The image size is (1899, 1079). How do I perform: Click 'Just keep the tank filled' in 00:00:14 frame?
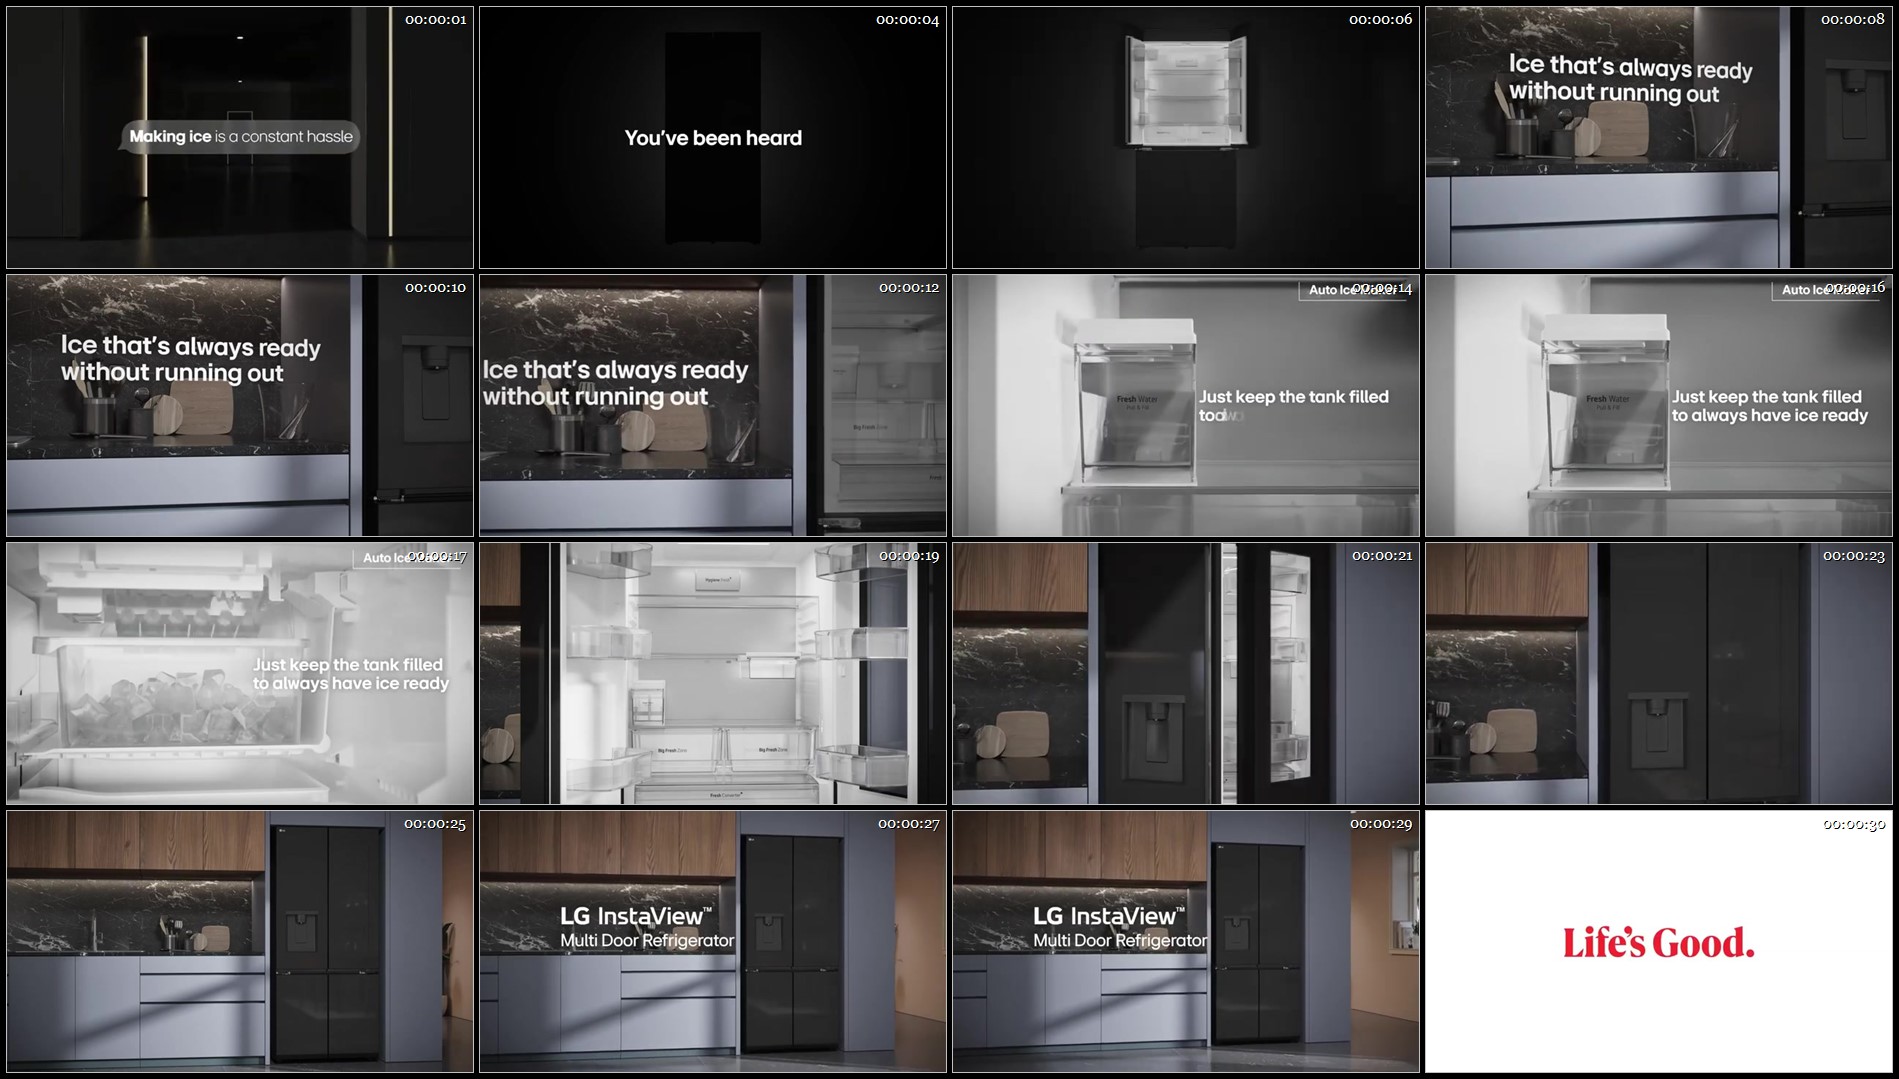(1294, 397)
